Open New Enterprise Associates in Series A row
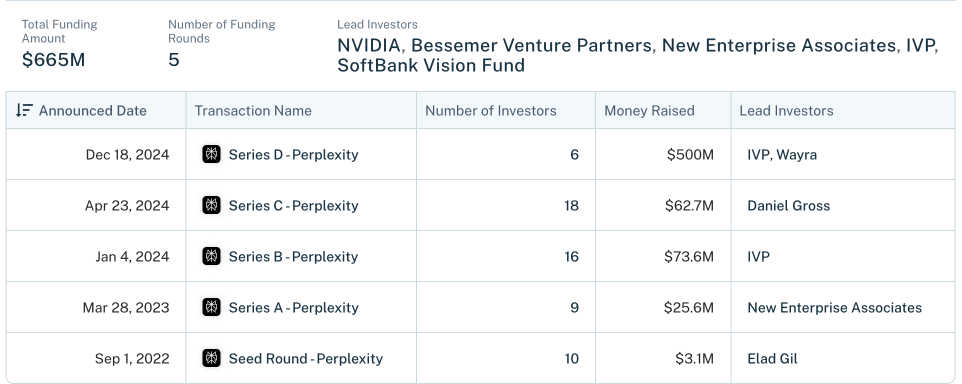 pyautogui.click(x=834, y=307)
